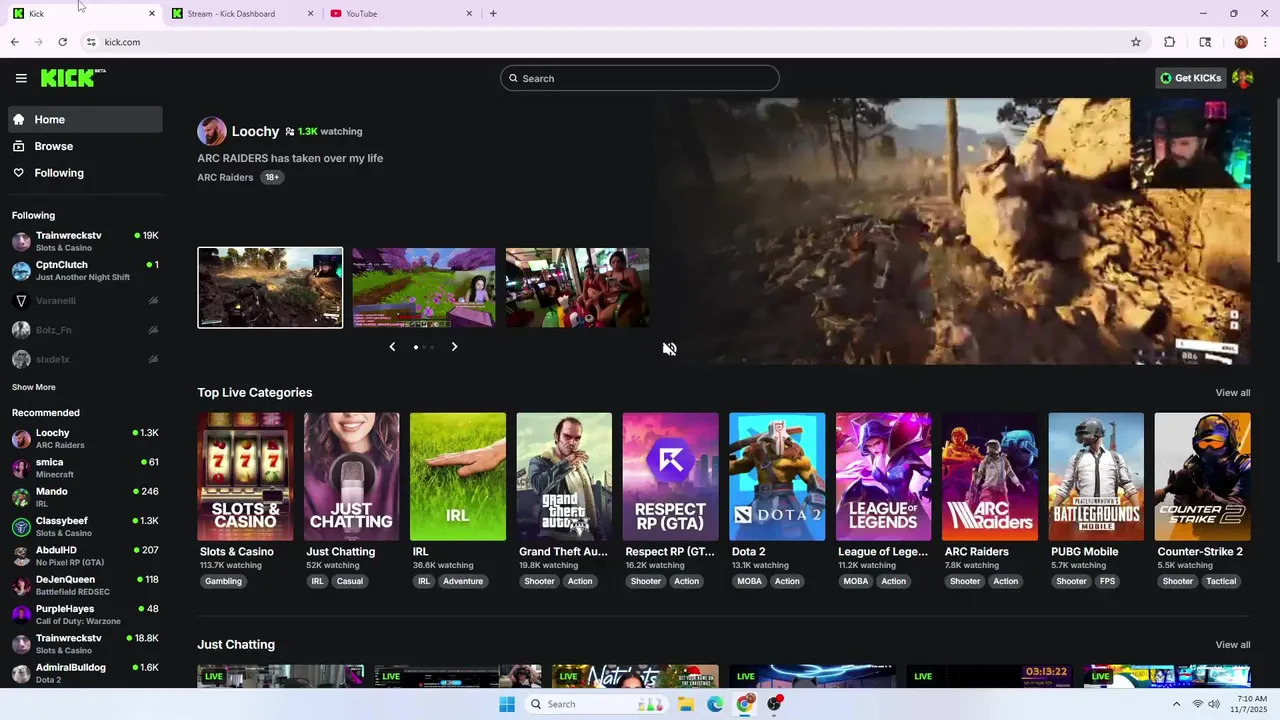Screen dimensions: 1280x720
Task: Reload the page with the refresh icon
Action: tap(62, 42)
